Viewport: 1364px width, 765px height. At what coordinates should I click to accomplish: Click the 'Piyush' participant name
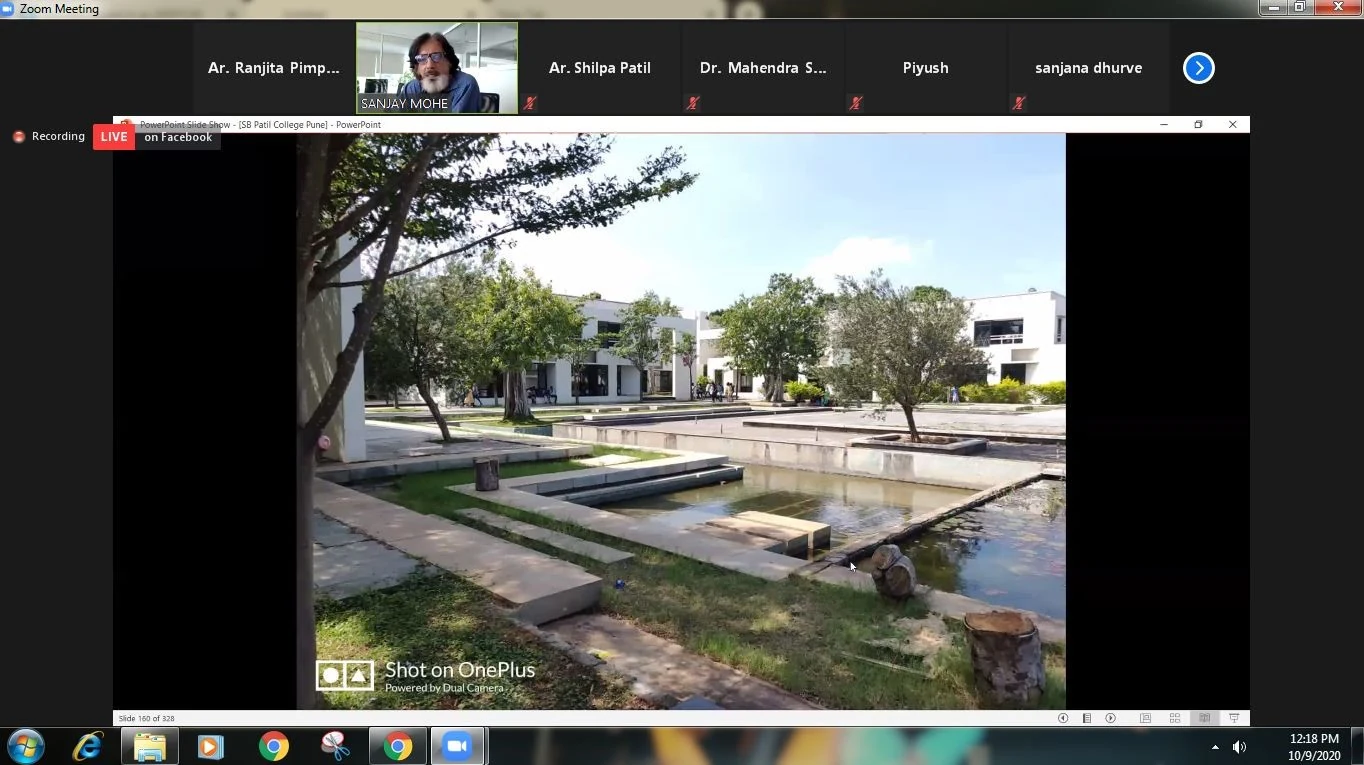pyautogui.click(x=926, y=68)
